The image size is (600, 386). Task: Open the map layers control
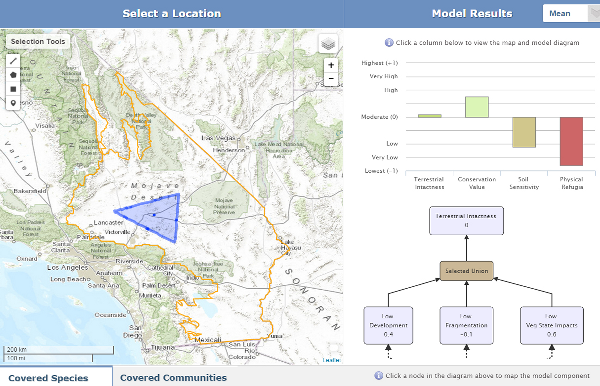[x=328, y=44]
